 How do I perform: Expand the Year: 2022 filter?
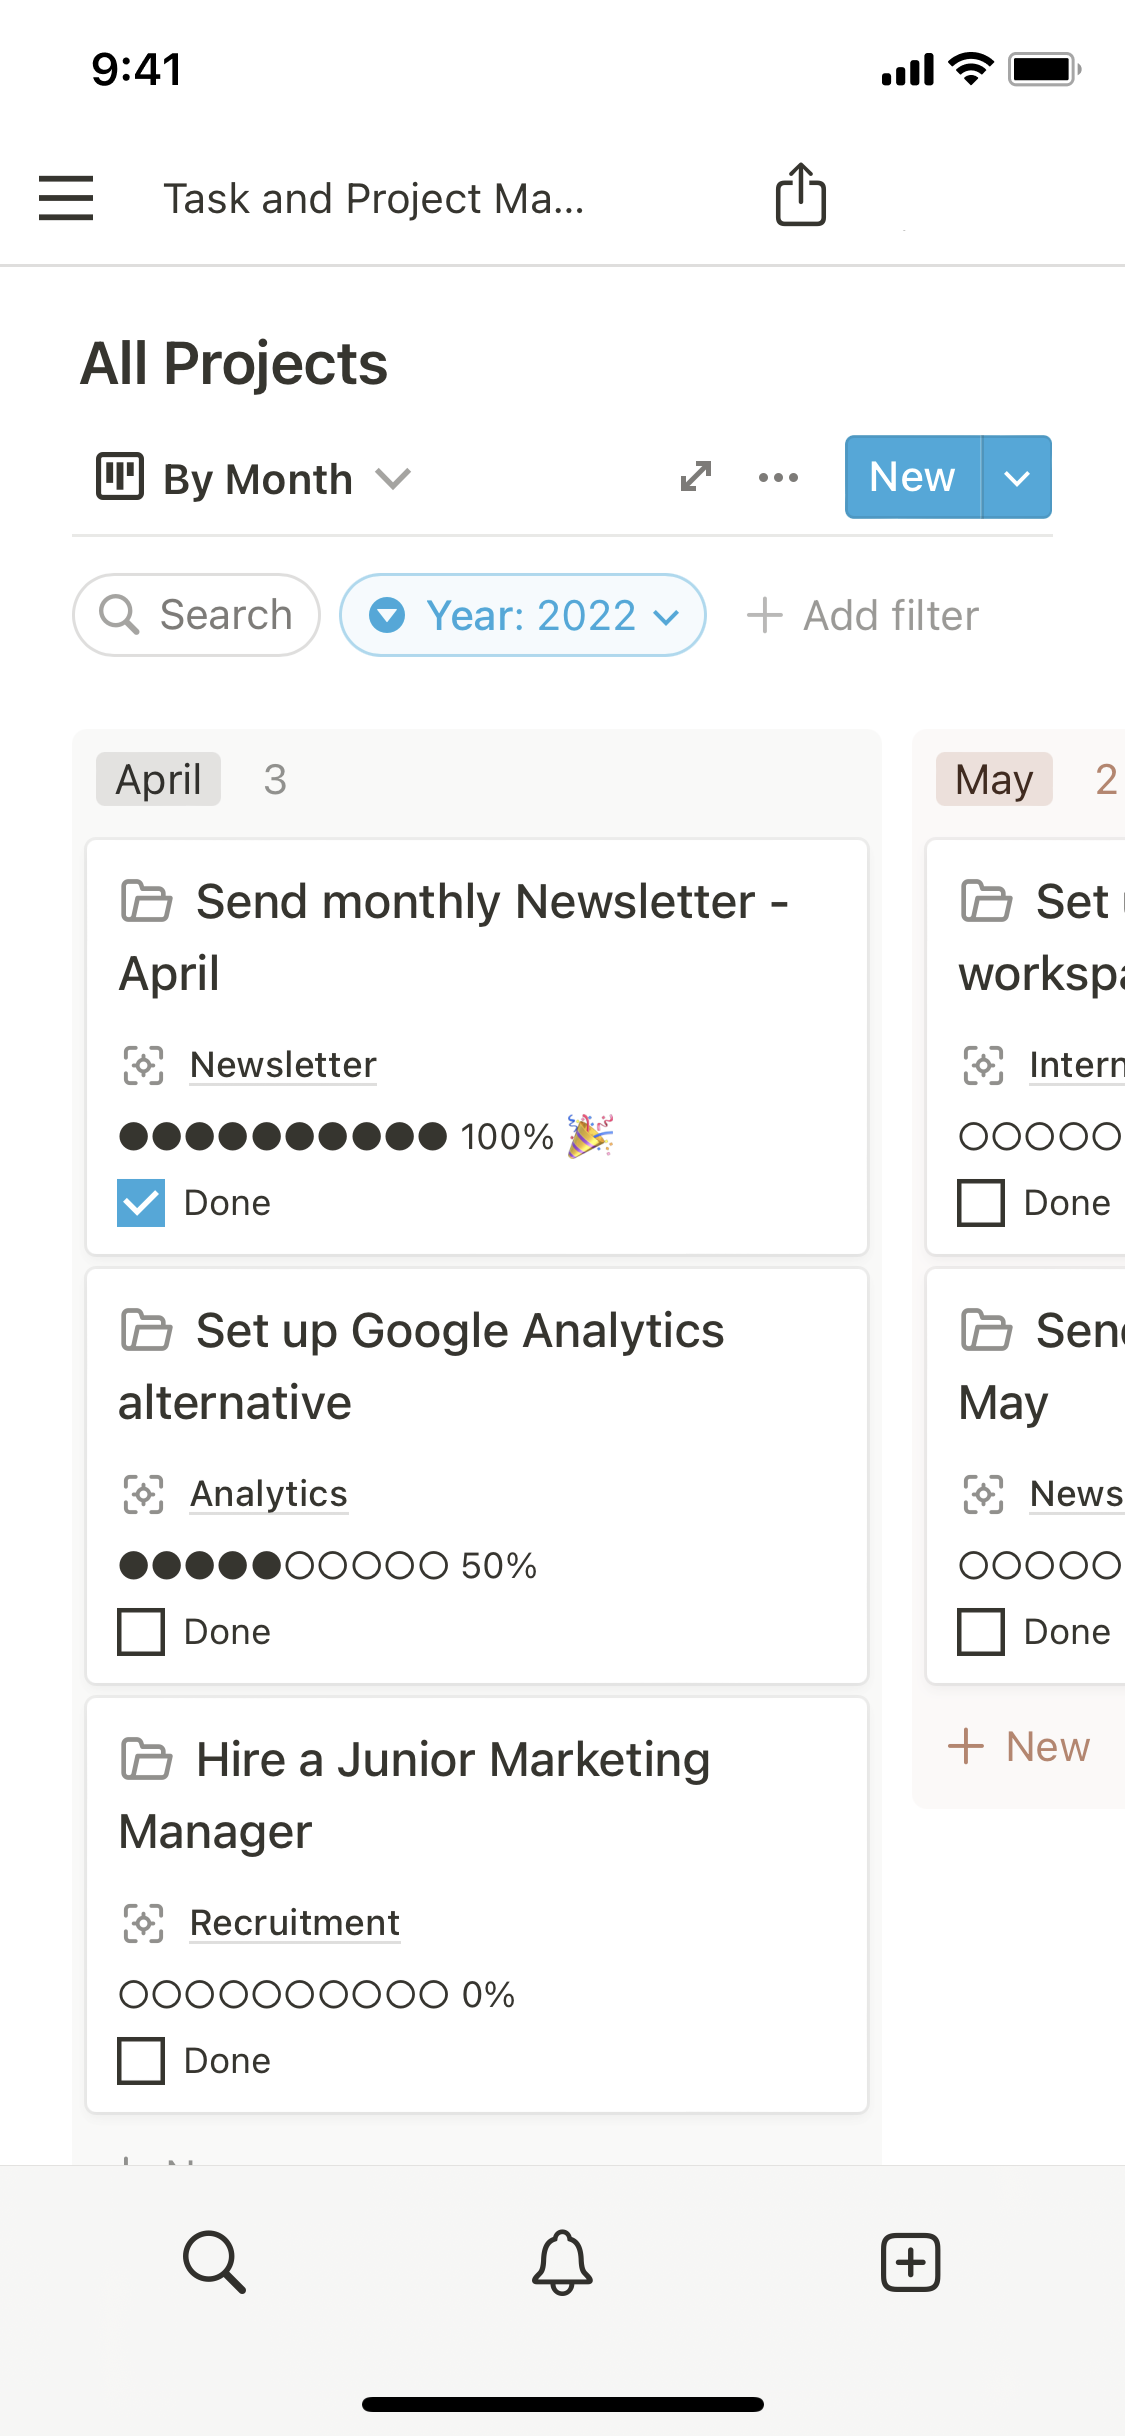click(x=523, y=615)
